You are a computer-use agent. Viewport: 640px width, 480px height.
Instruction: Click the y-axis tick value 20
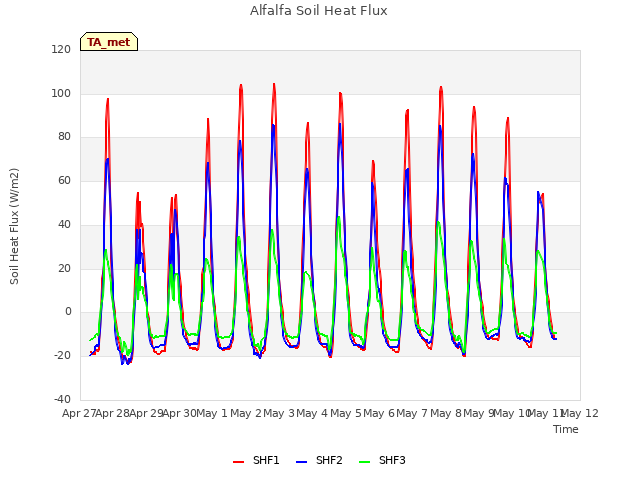[x=64, y=268]
